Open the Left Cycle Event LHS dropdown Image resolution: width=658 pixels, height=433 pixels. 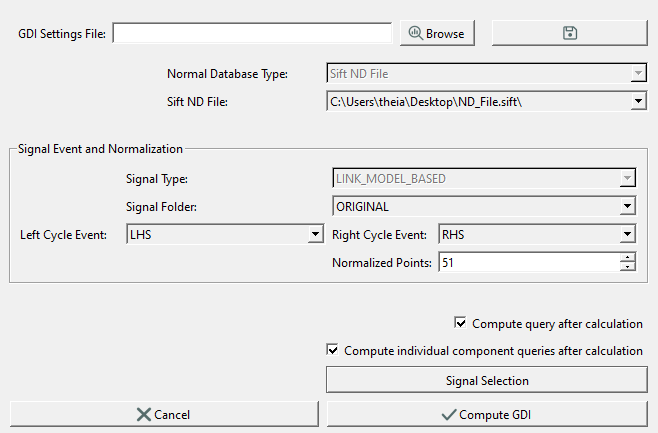(x=315, y=234)
